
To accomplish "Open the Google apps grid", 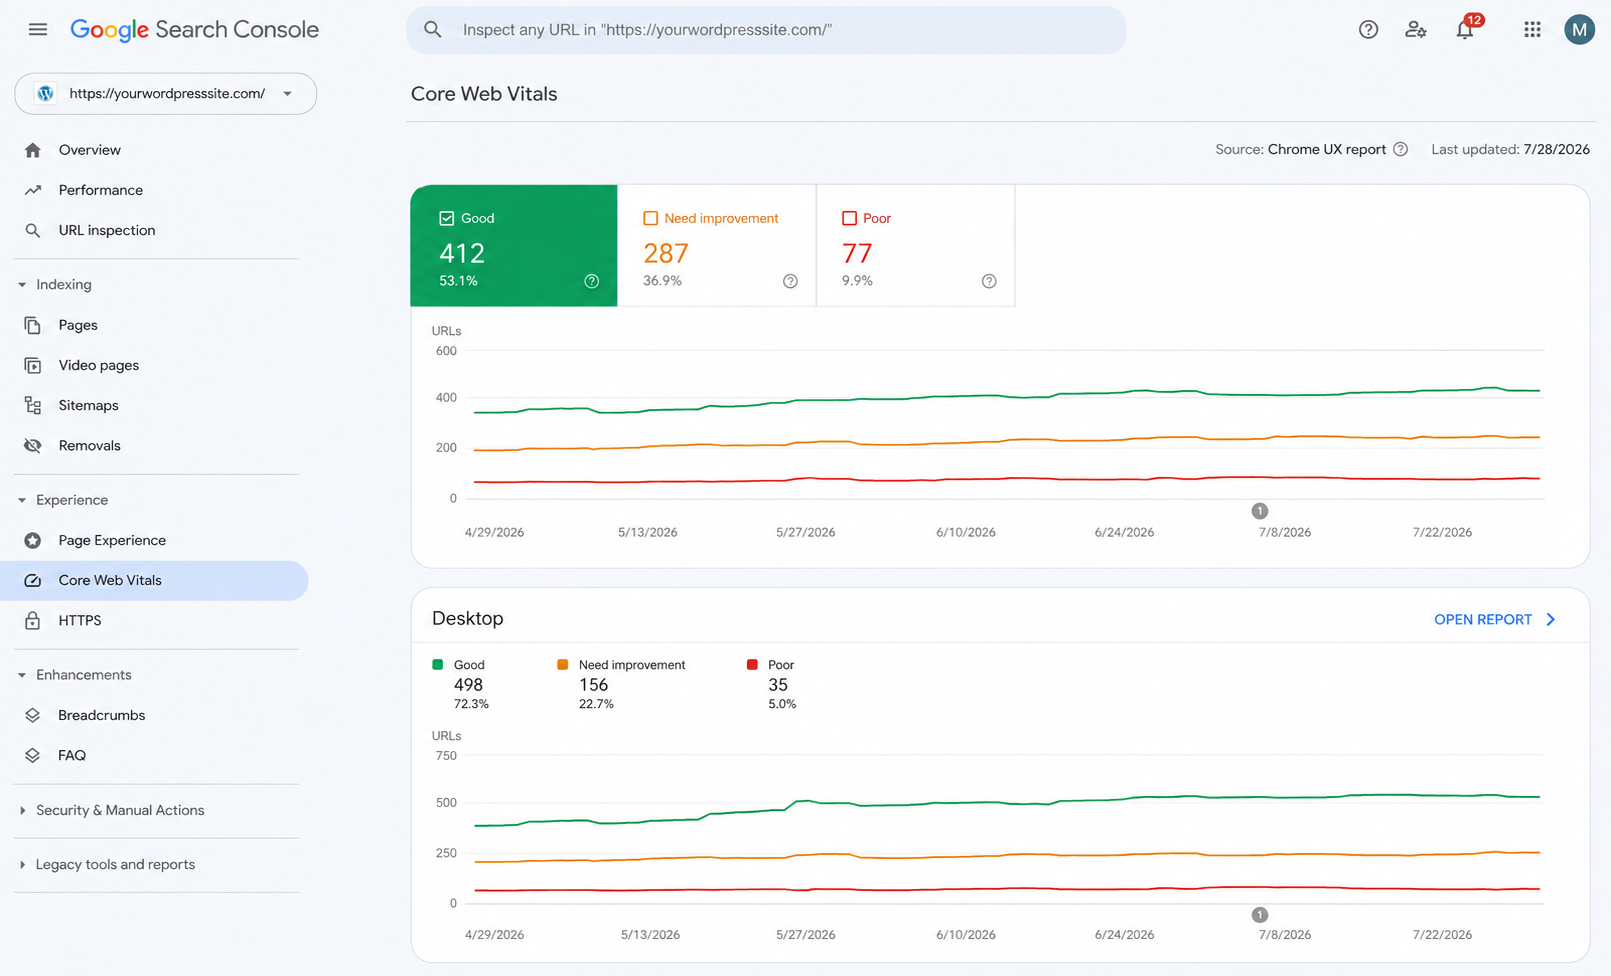I will click(x=1532, y=30).
